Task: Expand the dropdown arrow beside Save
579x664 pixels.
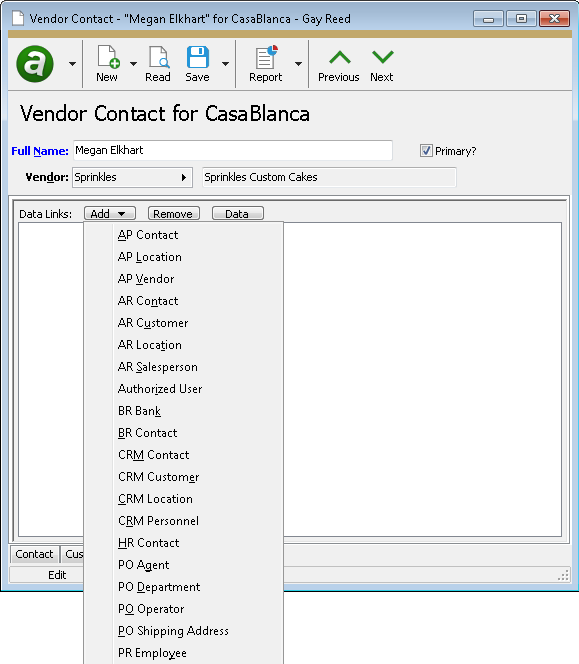Action: coord(225,64)
